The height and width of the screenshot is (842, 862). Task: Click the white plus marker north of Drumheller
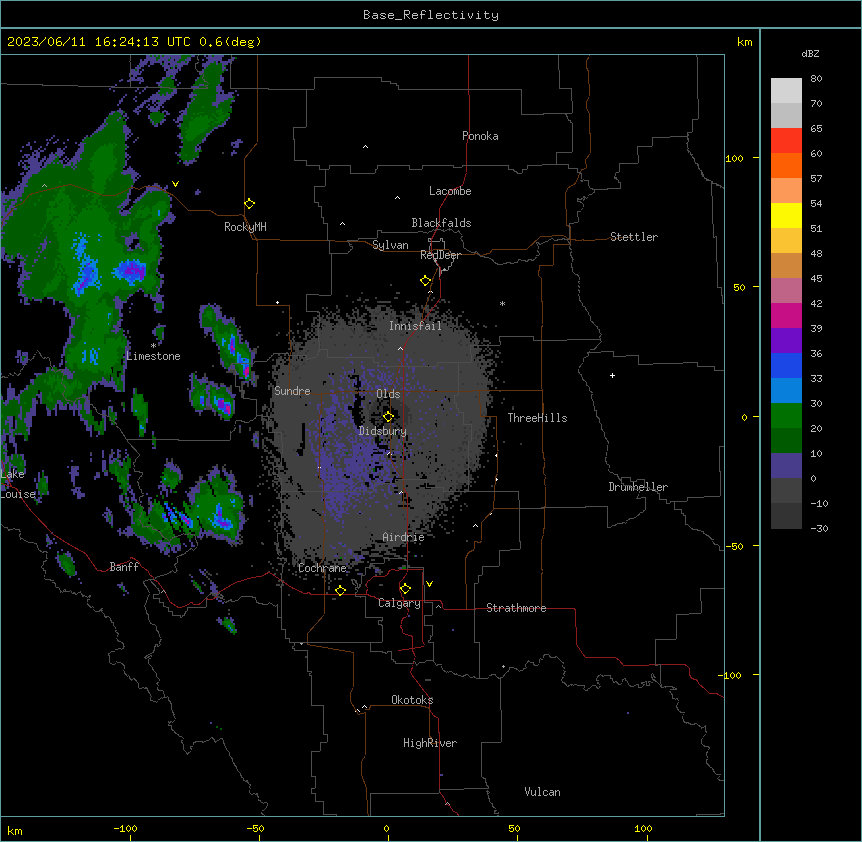(612, 375)
